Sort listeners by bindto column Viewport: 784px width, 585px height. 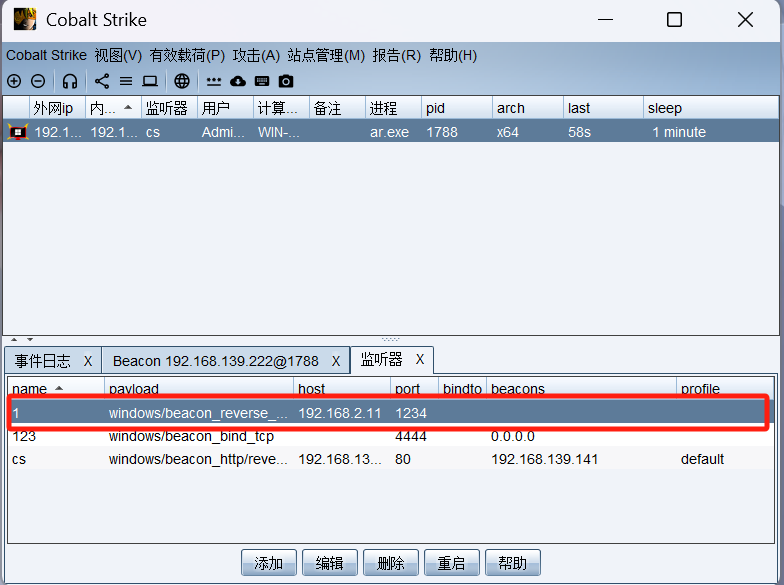(x=462, y=388)
